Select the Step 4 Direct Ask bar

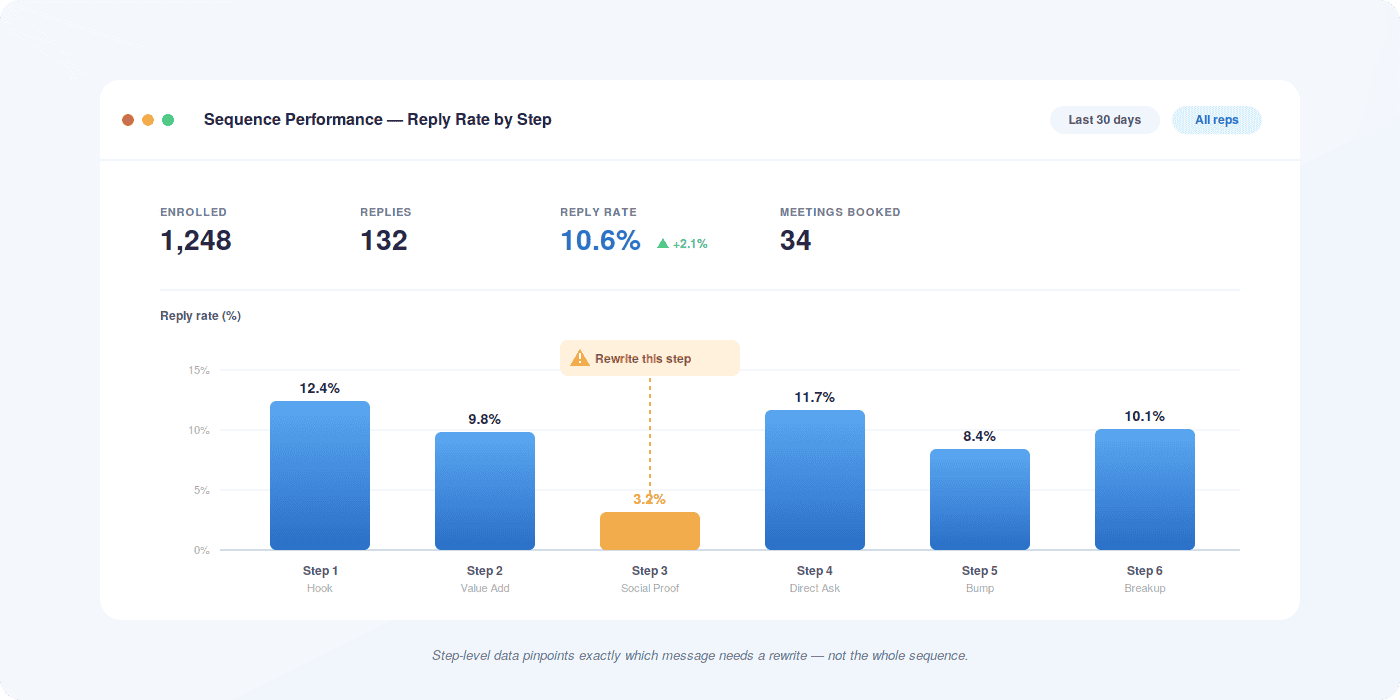(x=815, y=480)
